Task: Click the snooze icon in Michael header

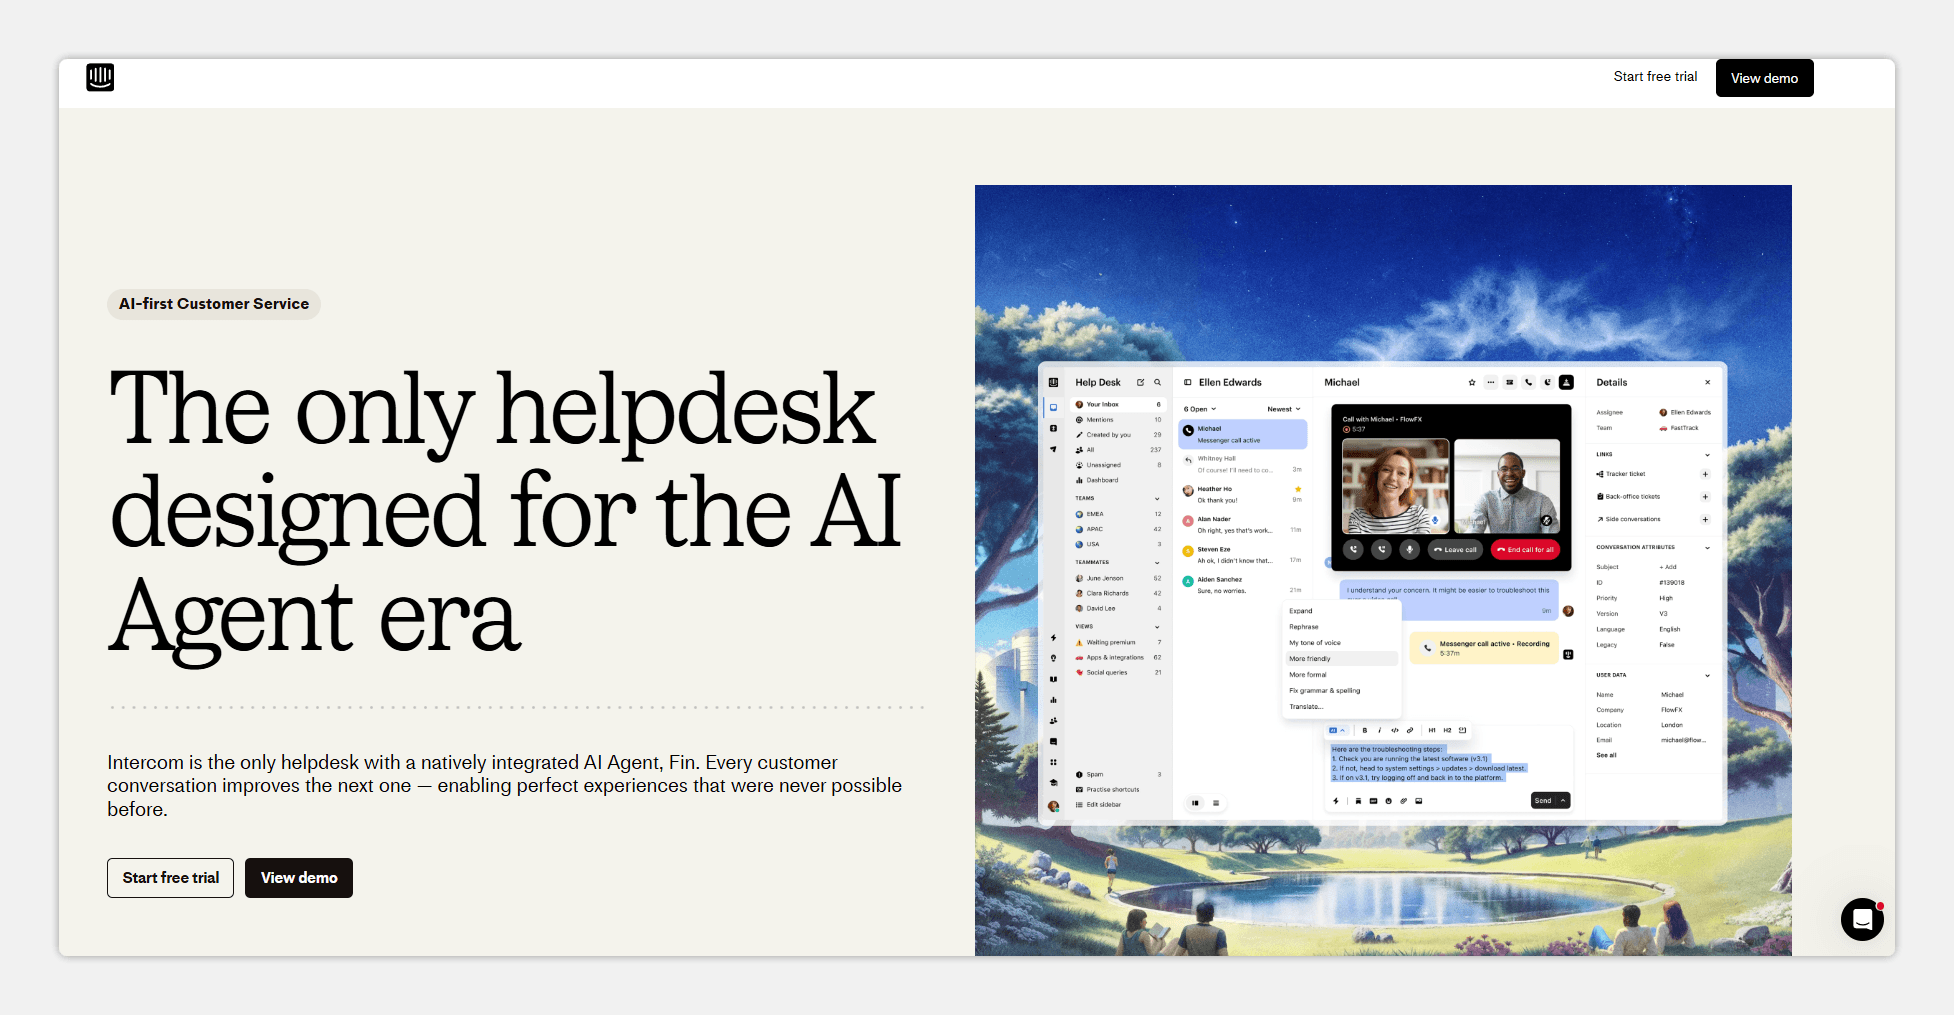Action: click(x=1548, y=382)
